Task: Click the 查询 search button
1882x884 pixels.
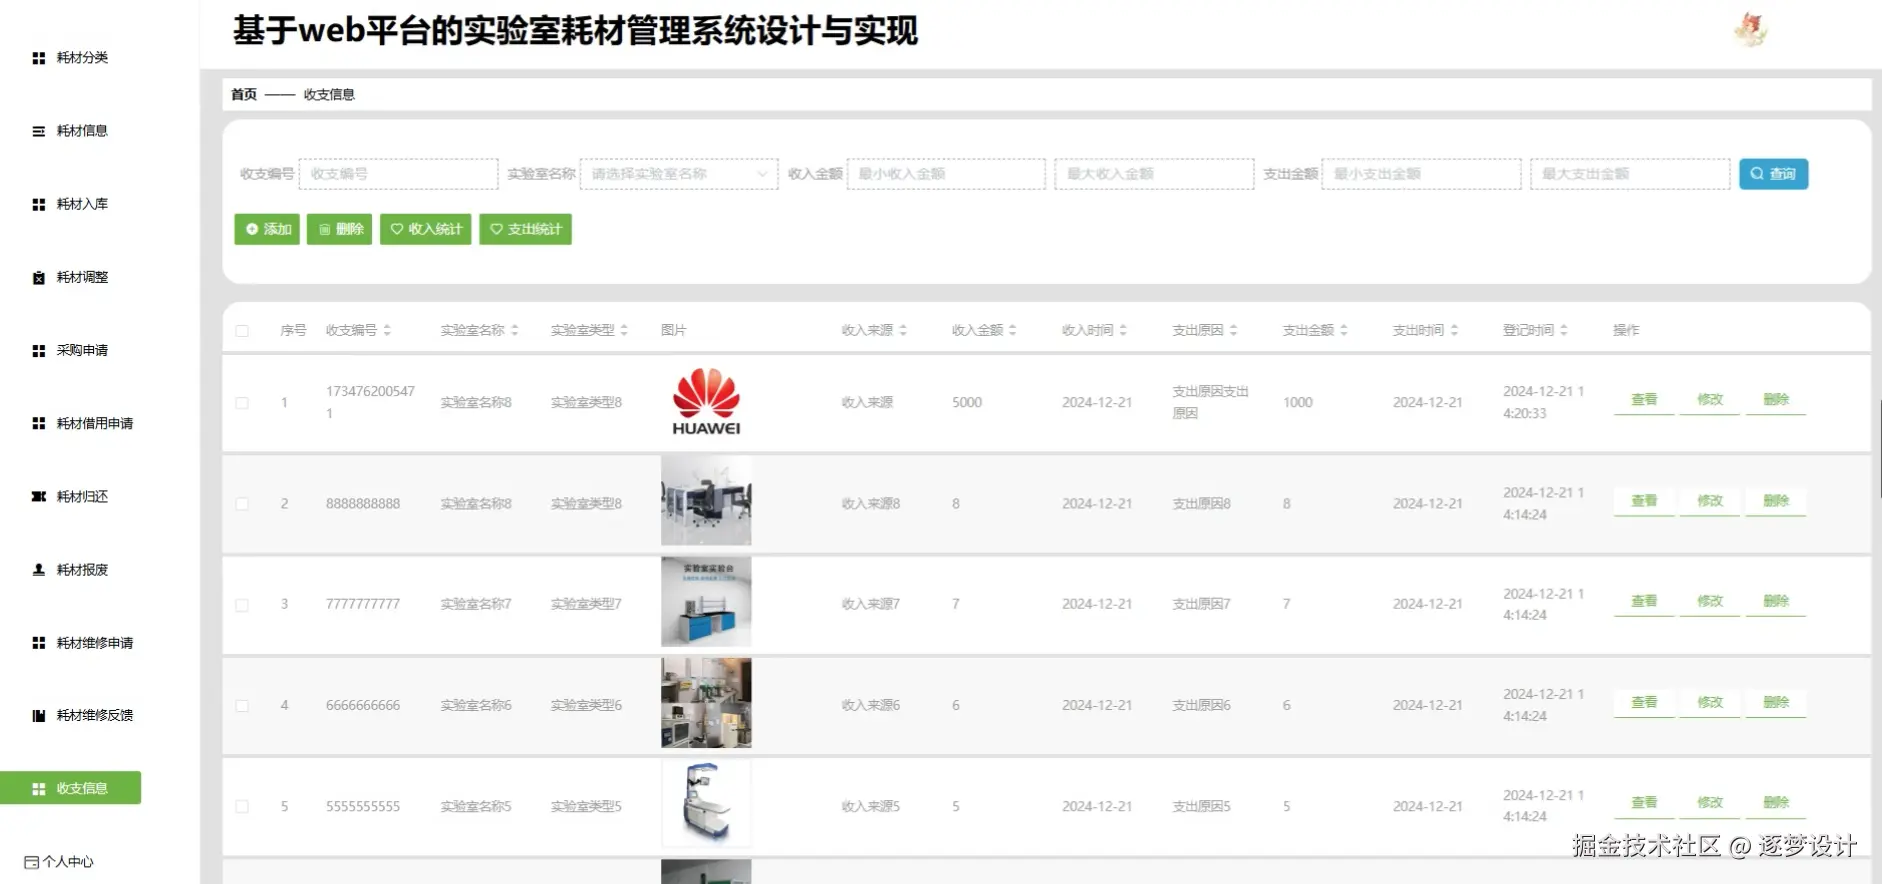Action: [x=1773, y=174]
